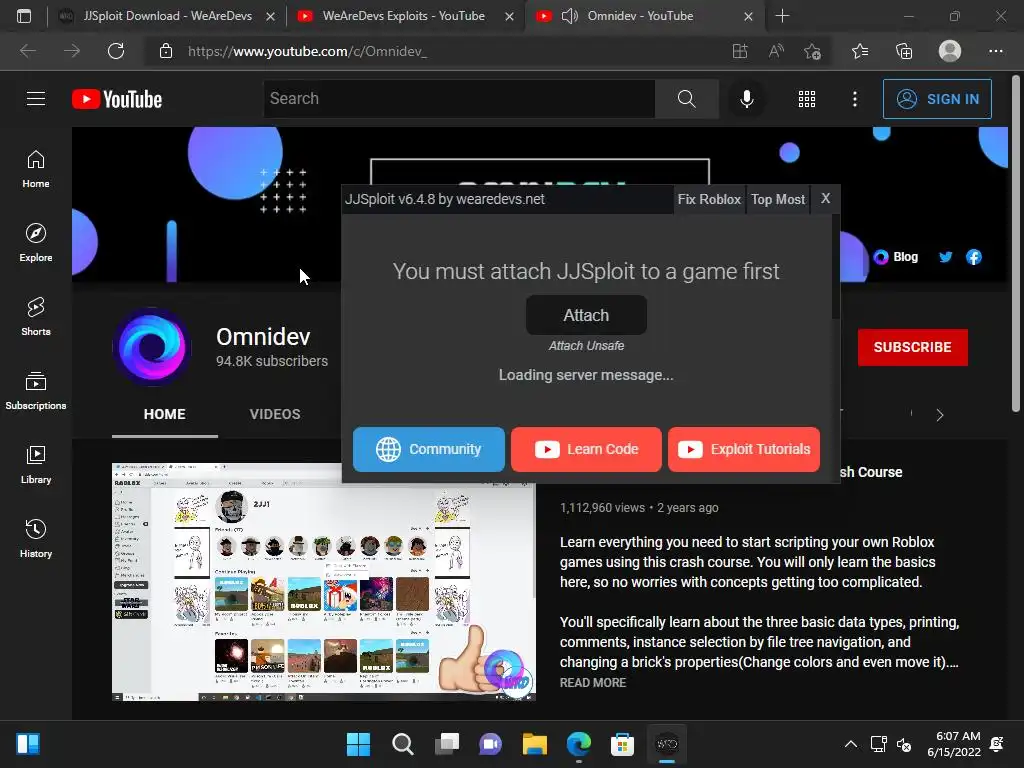1024x768 pixels.
Task: View site information lock icon
Action: tap(166, 51)
